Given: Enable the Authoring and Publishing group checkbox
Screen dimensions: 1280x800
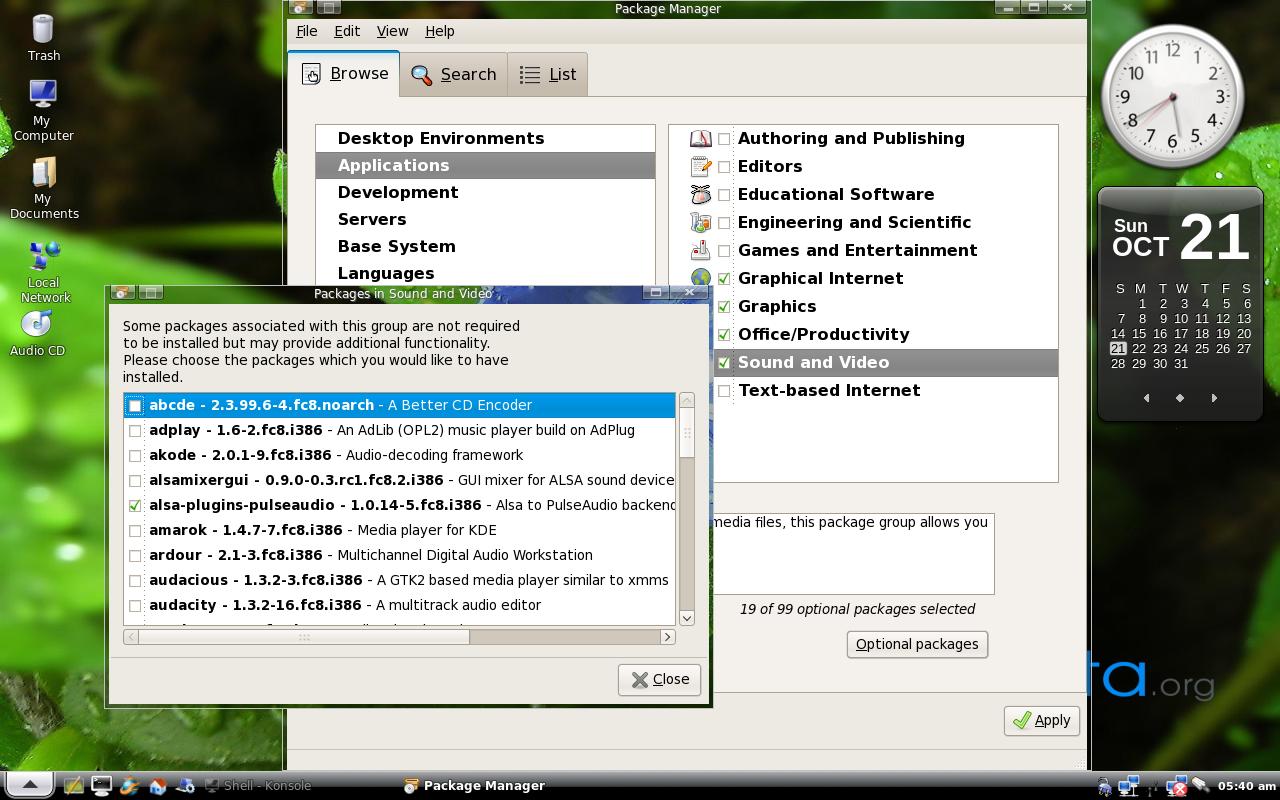Looking at the screenshot, I should (x=724, y=139).
